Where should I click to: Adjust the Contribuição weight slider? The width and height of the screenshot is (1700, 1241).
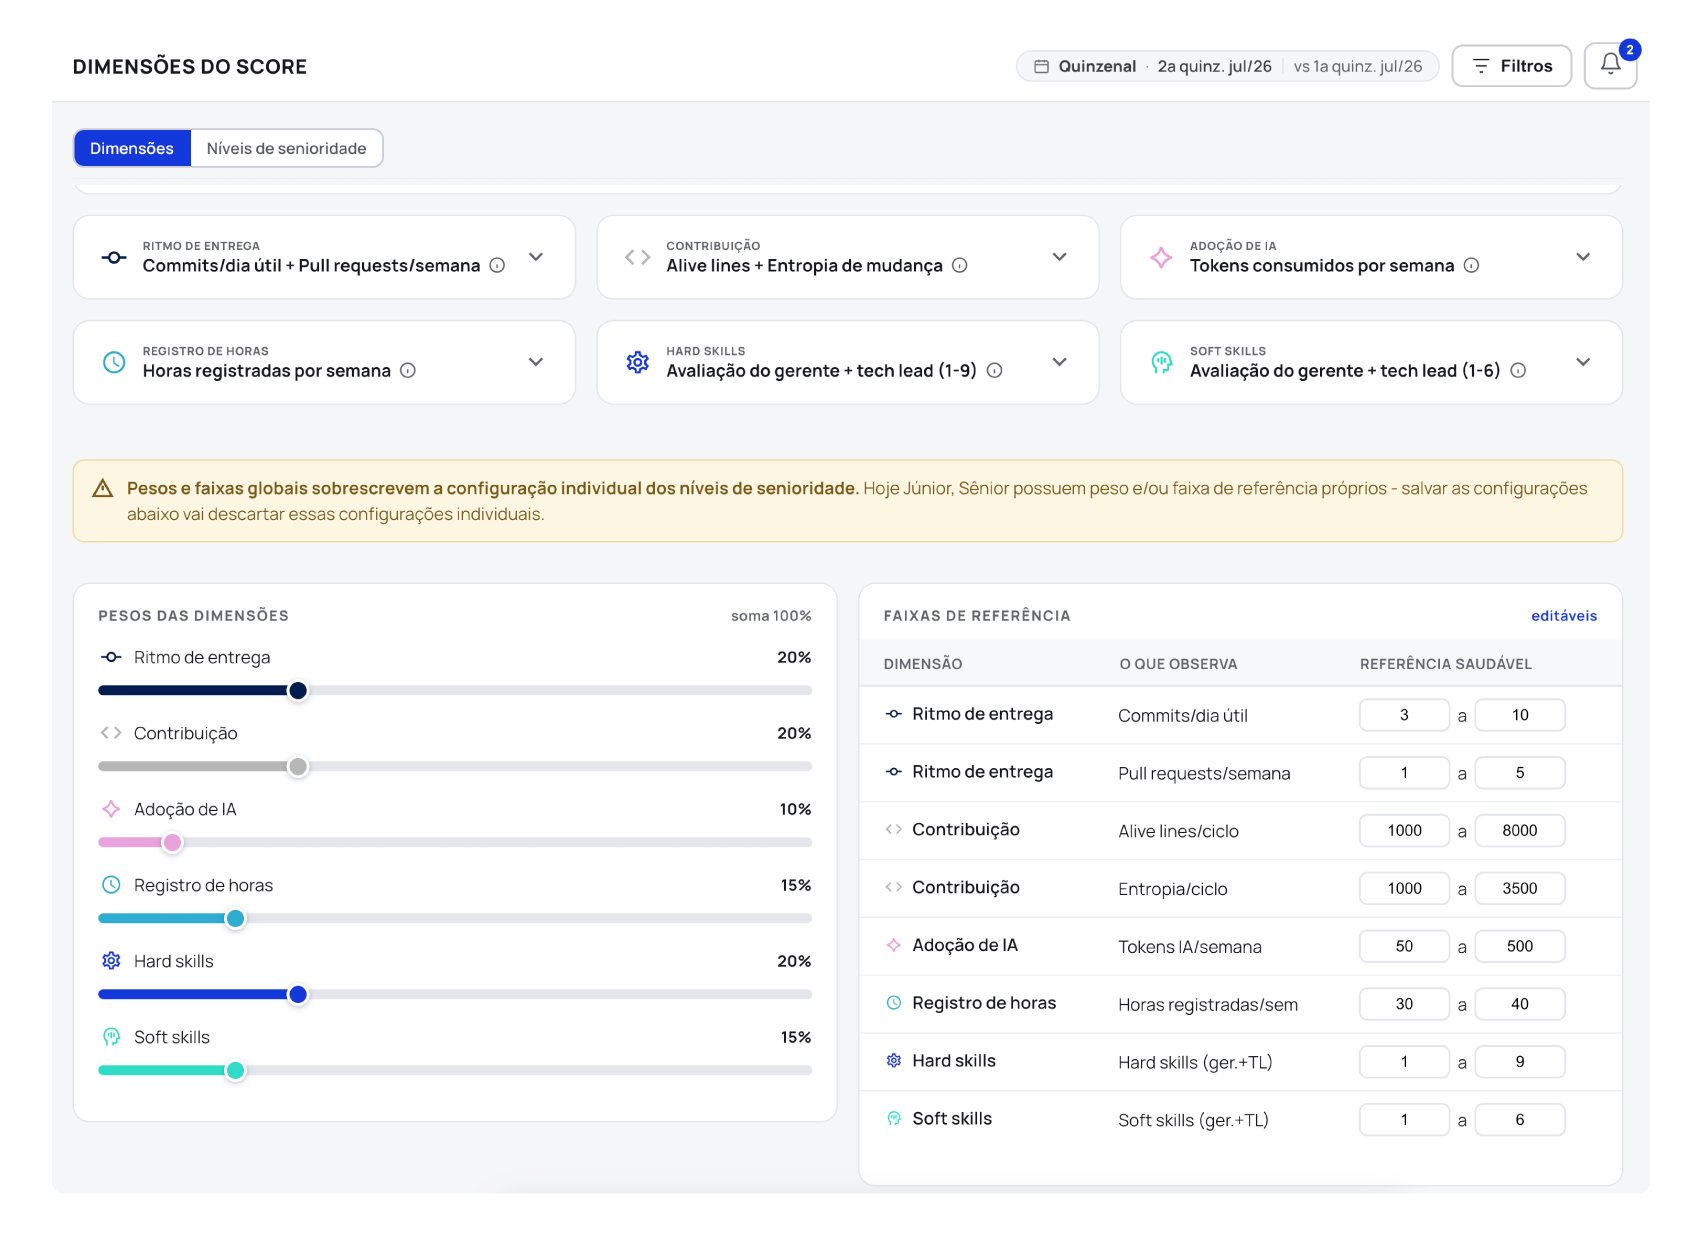click(298, 767)
